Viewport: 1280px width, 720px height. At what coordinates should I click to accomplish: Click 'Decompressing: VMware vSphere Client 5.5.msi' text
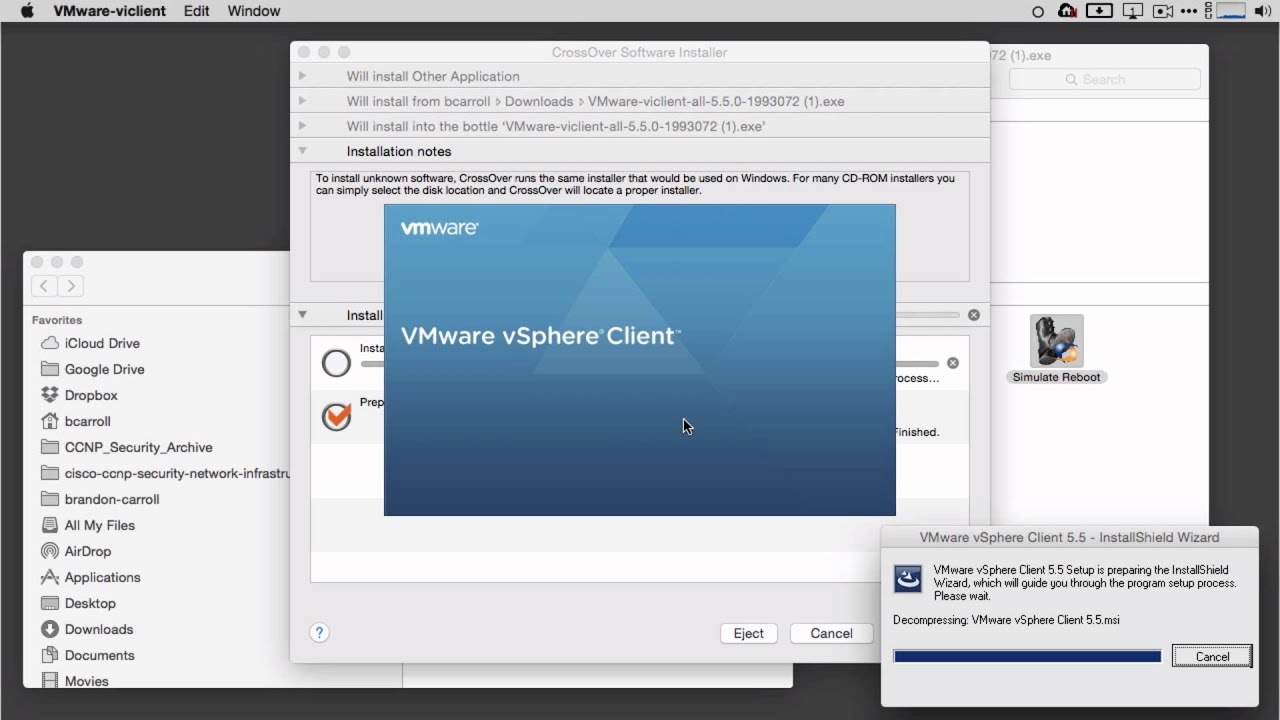[x=1006, y=620]
